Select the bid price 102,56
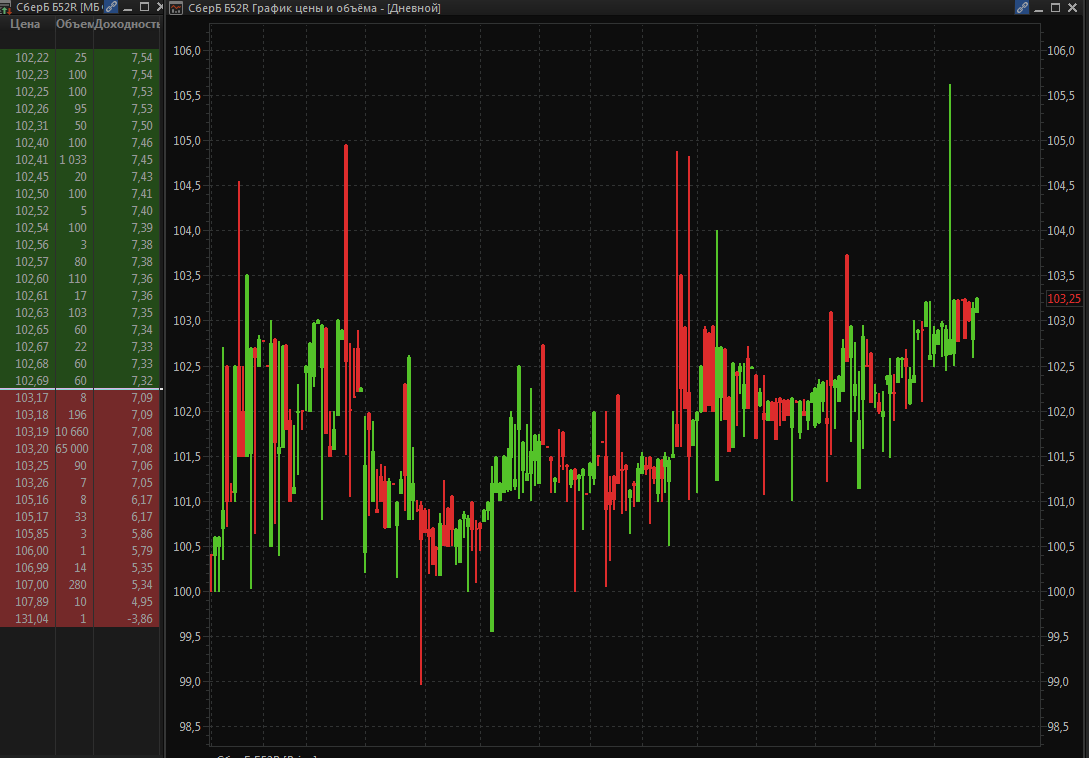The image size is (1089, 758). point(32,245)
